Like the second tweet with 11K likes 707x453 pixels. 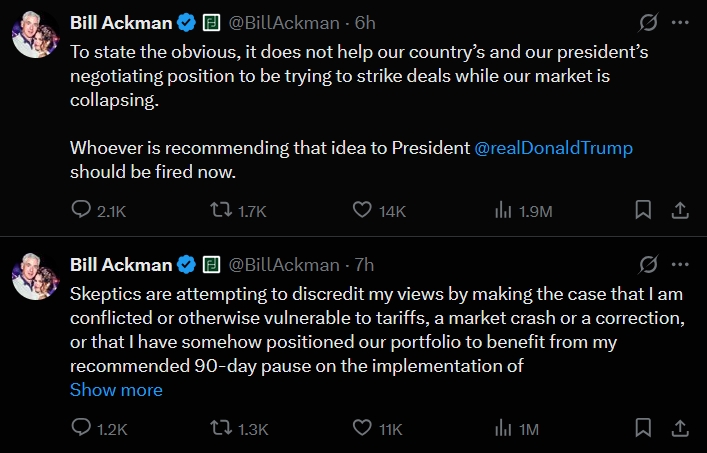[363, 428]
